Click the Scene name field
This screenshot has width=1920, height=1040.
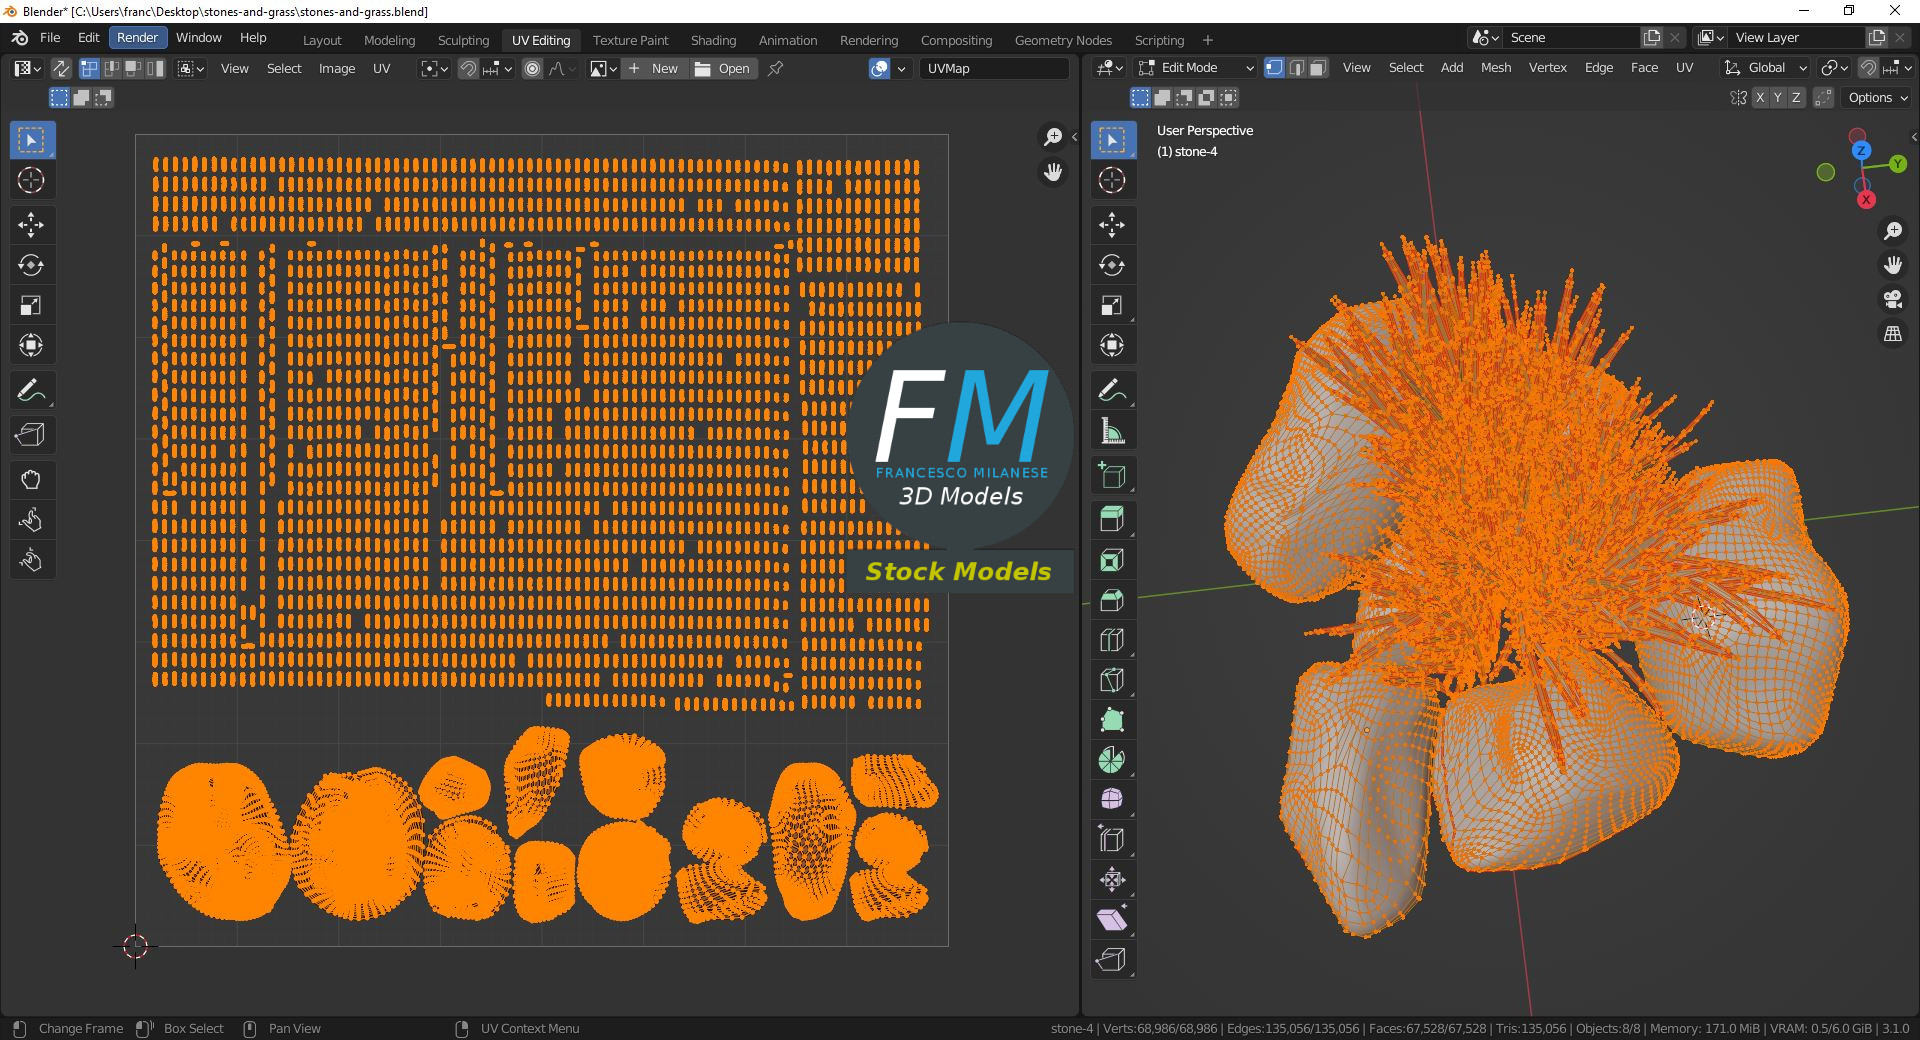(1572, 38)
